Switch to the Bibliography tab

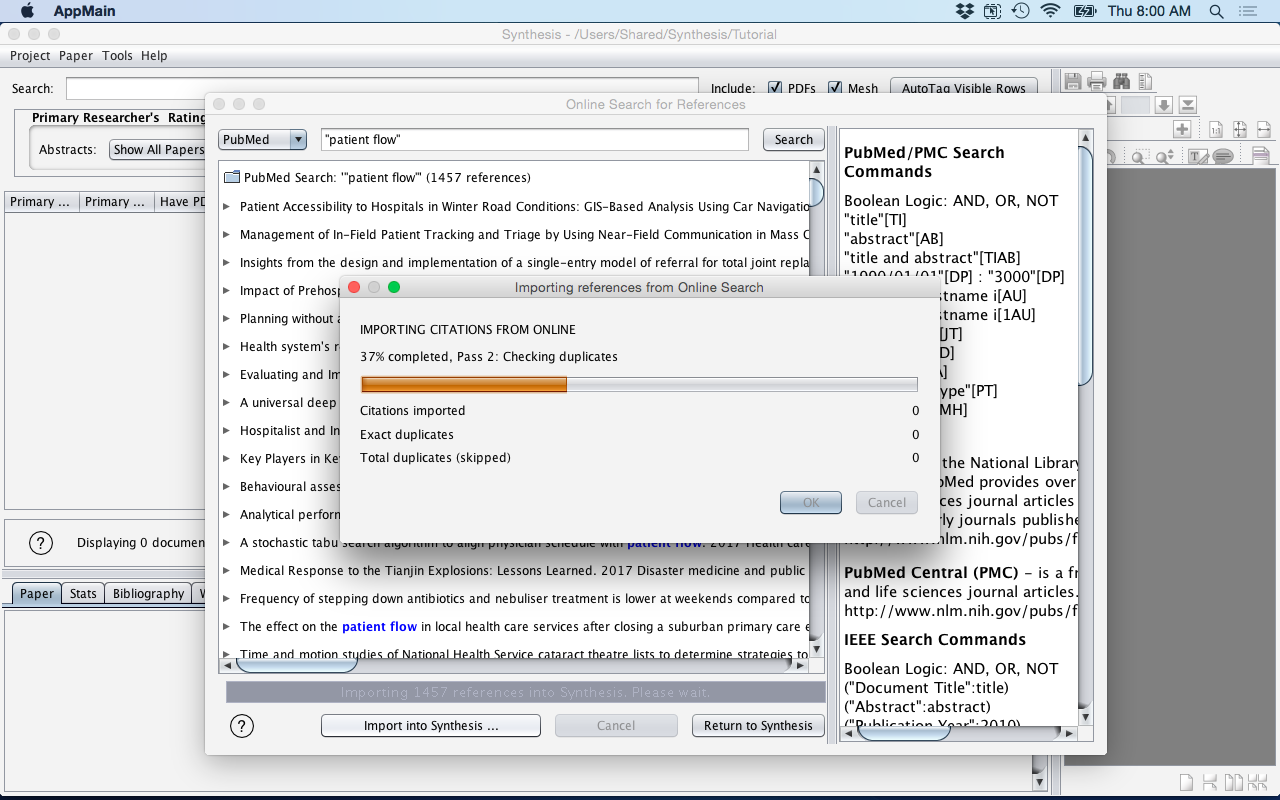pyautogui.click(x=148, y=594)
